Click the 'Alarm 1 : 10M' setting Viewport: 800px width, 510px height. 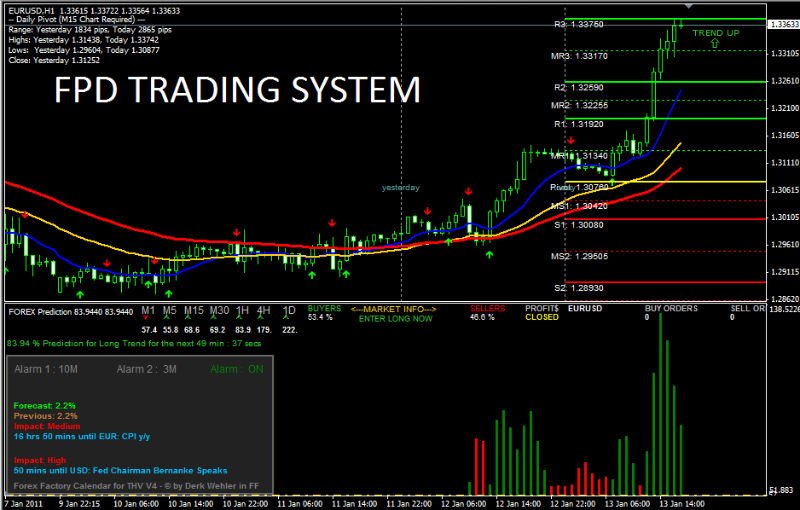click(x=46, y=369)
